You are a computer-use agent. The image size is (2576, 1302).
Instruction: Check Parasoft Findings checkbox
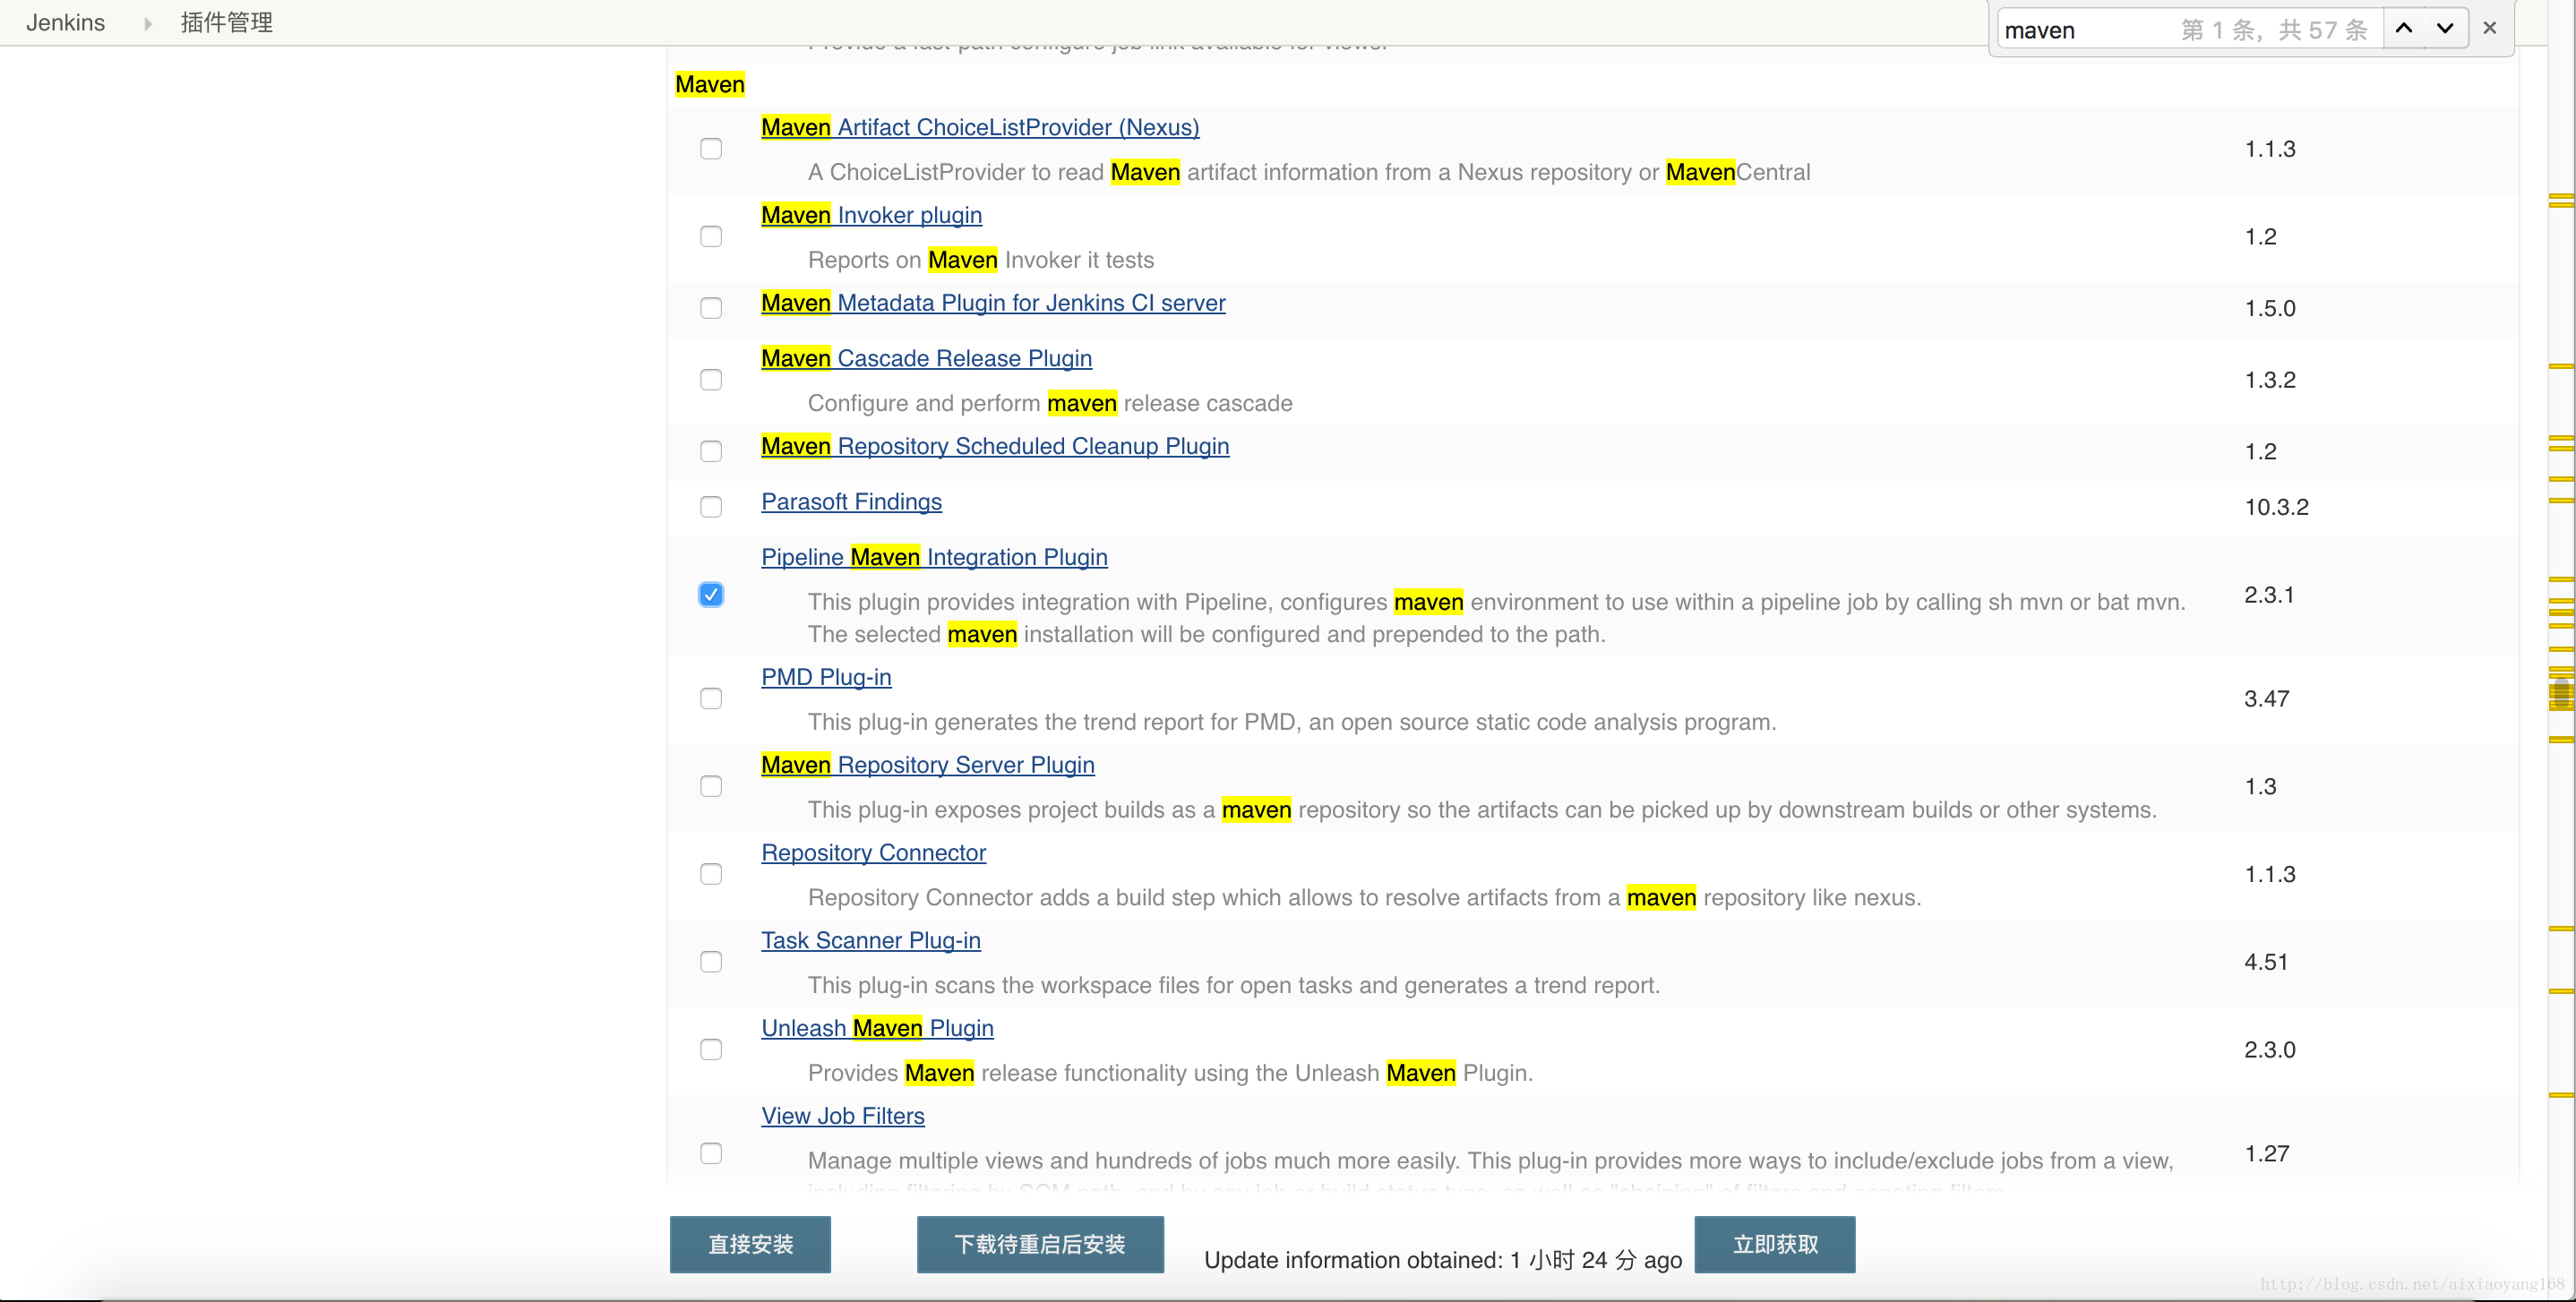coord(711,507)
